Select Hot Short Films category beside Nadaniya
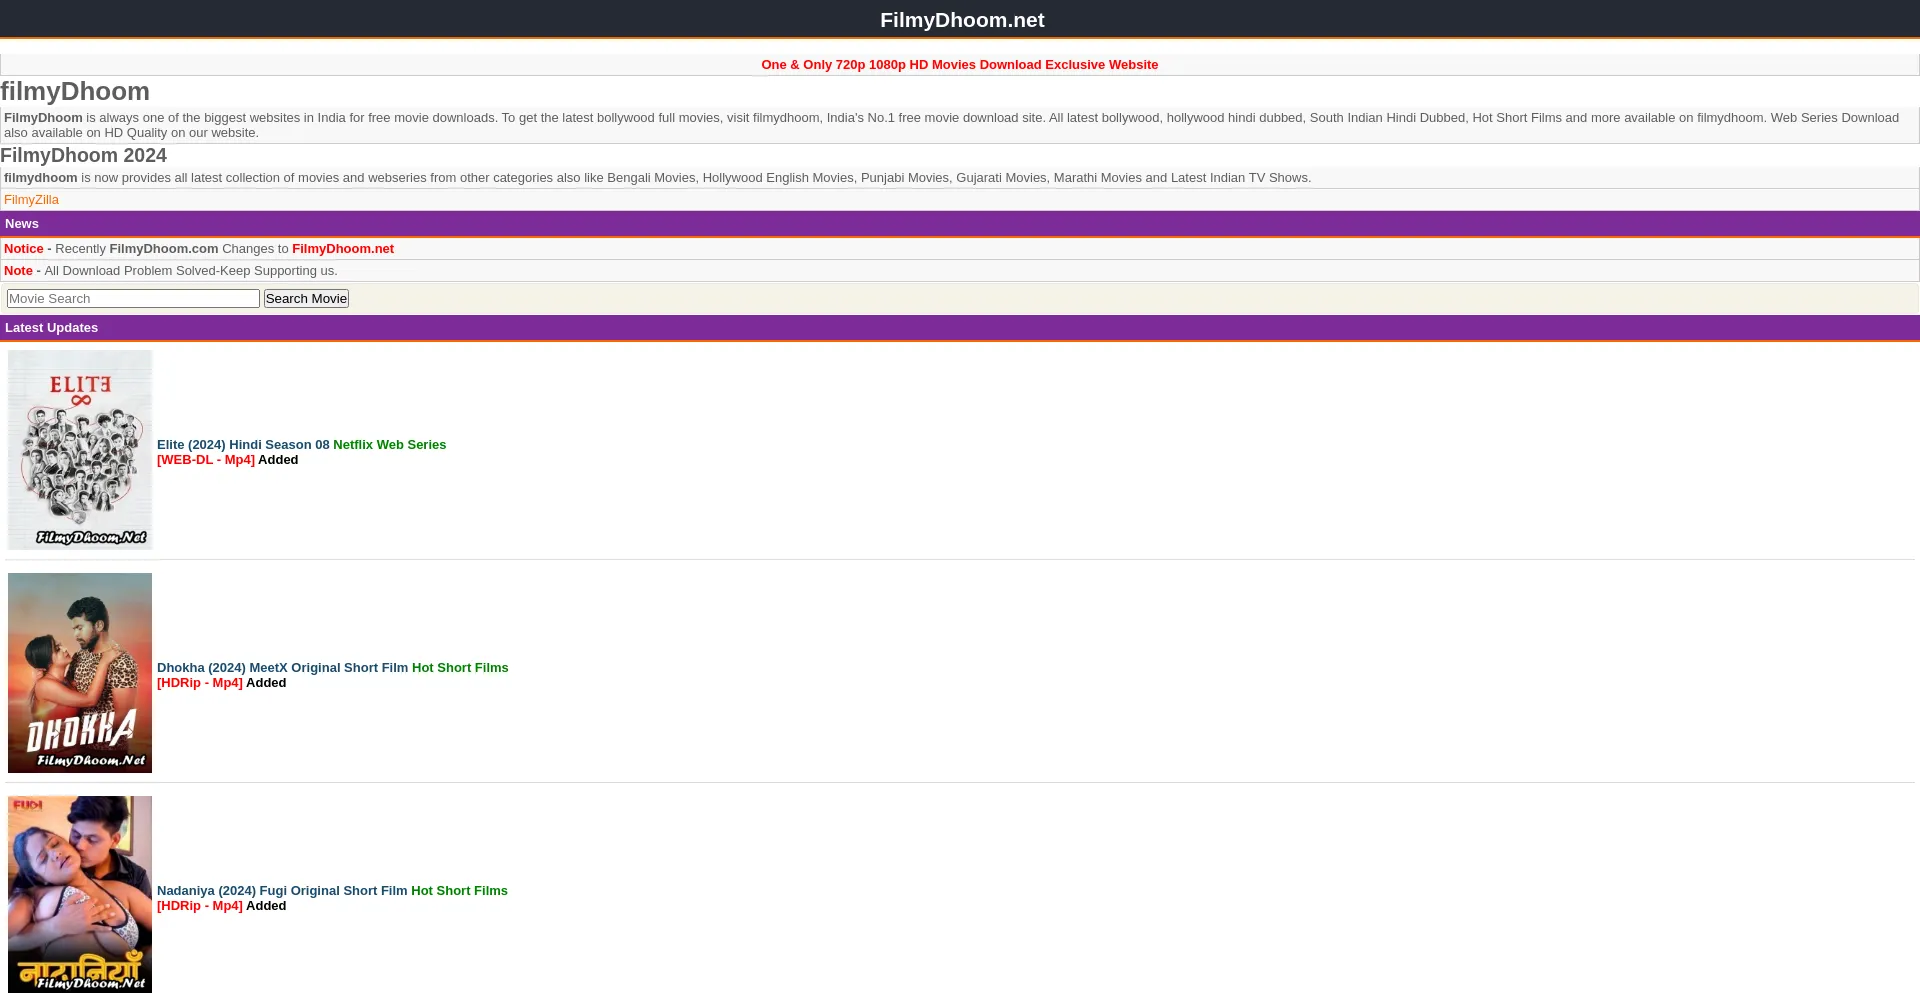 pos(459,891)
